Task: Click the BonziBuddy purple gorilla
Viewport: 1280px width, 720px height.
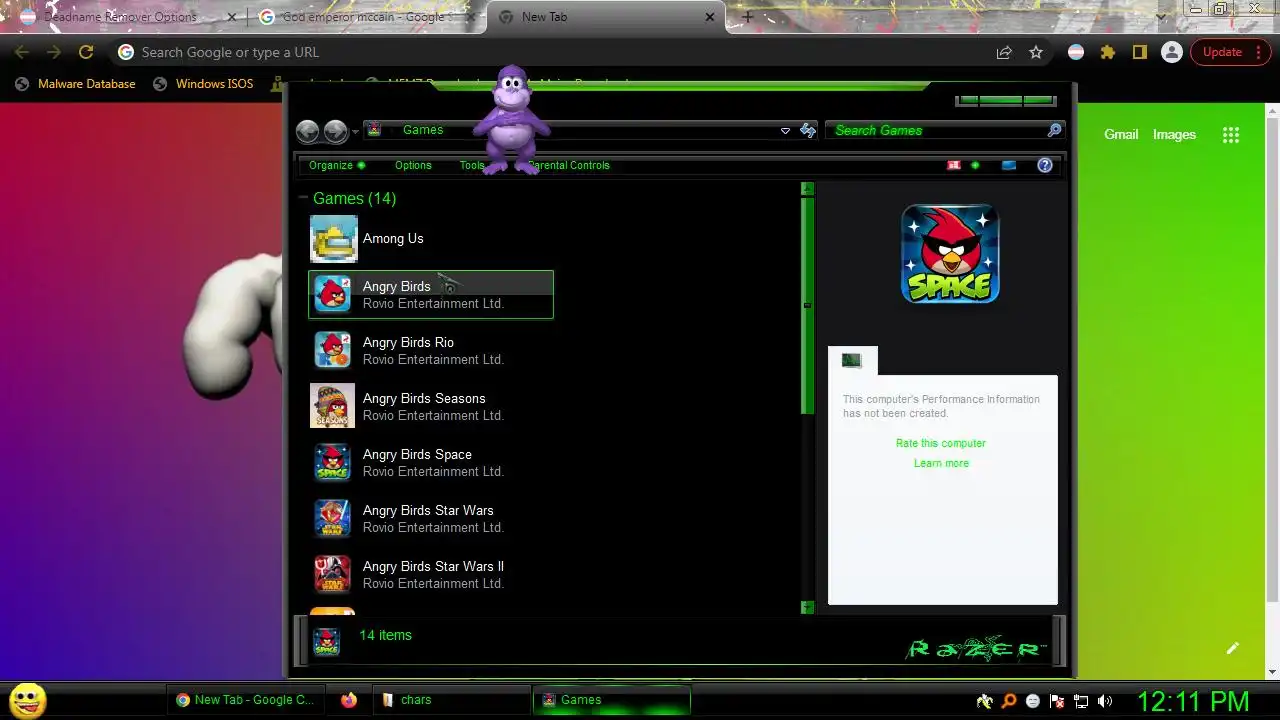Action: (512, 120)
